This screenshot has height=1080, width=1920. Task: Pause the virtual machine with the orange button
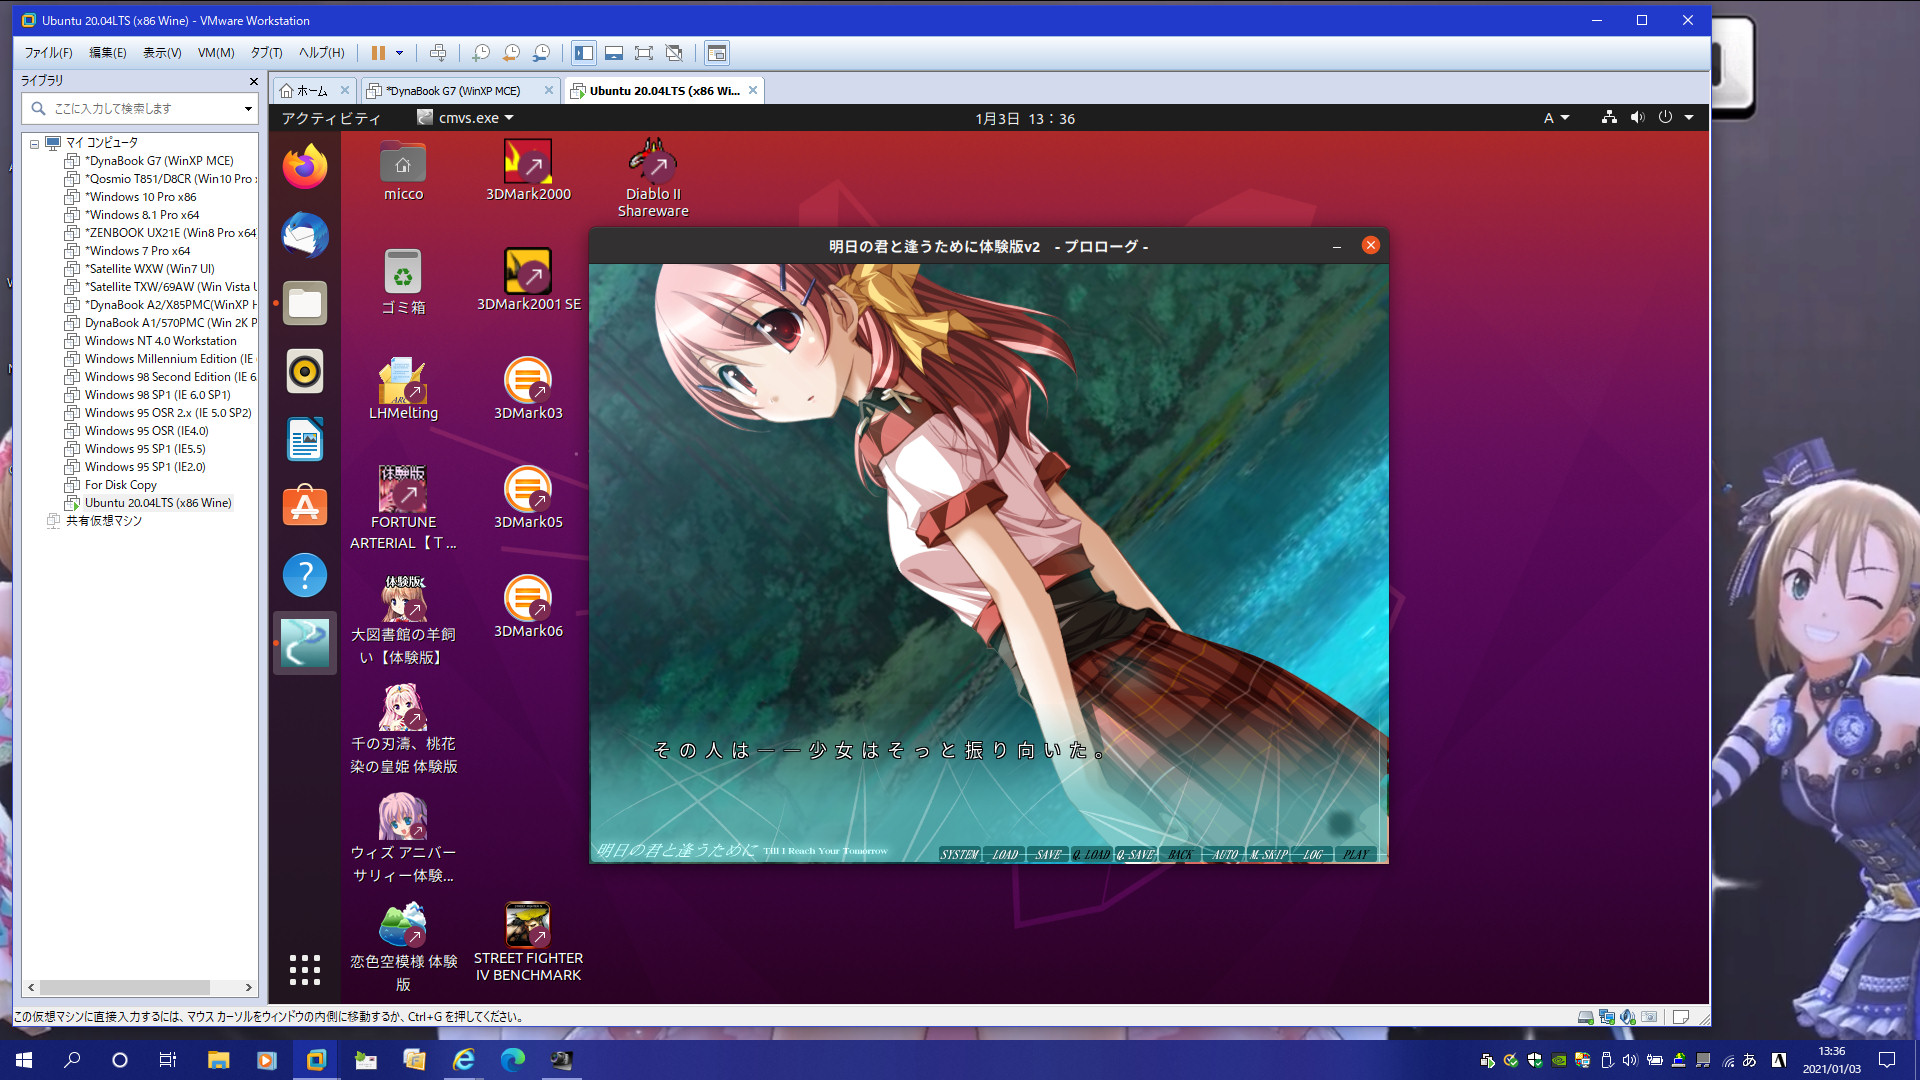(x=378, y=53)
